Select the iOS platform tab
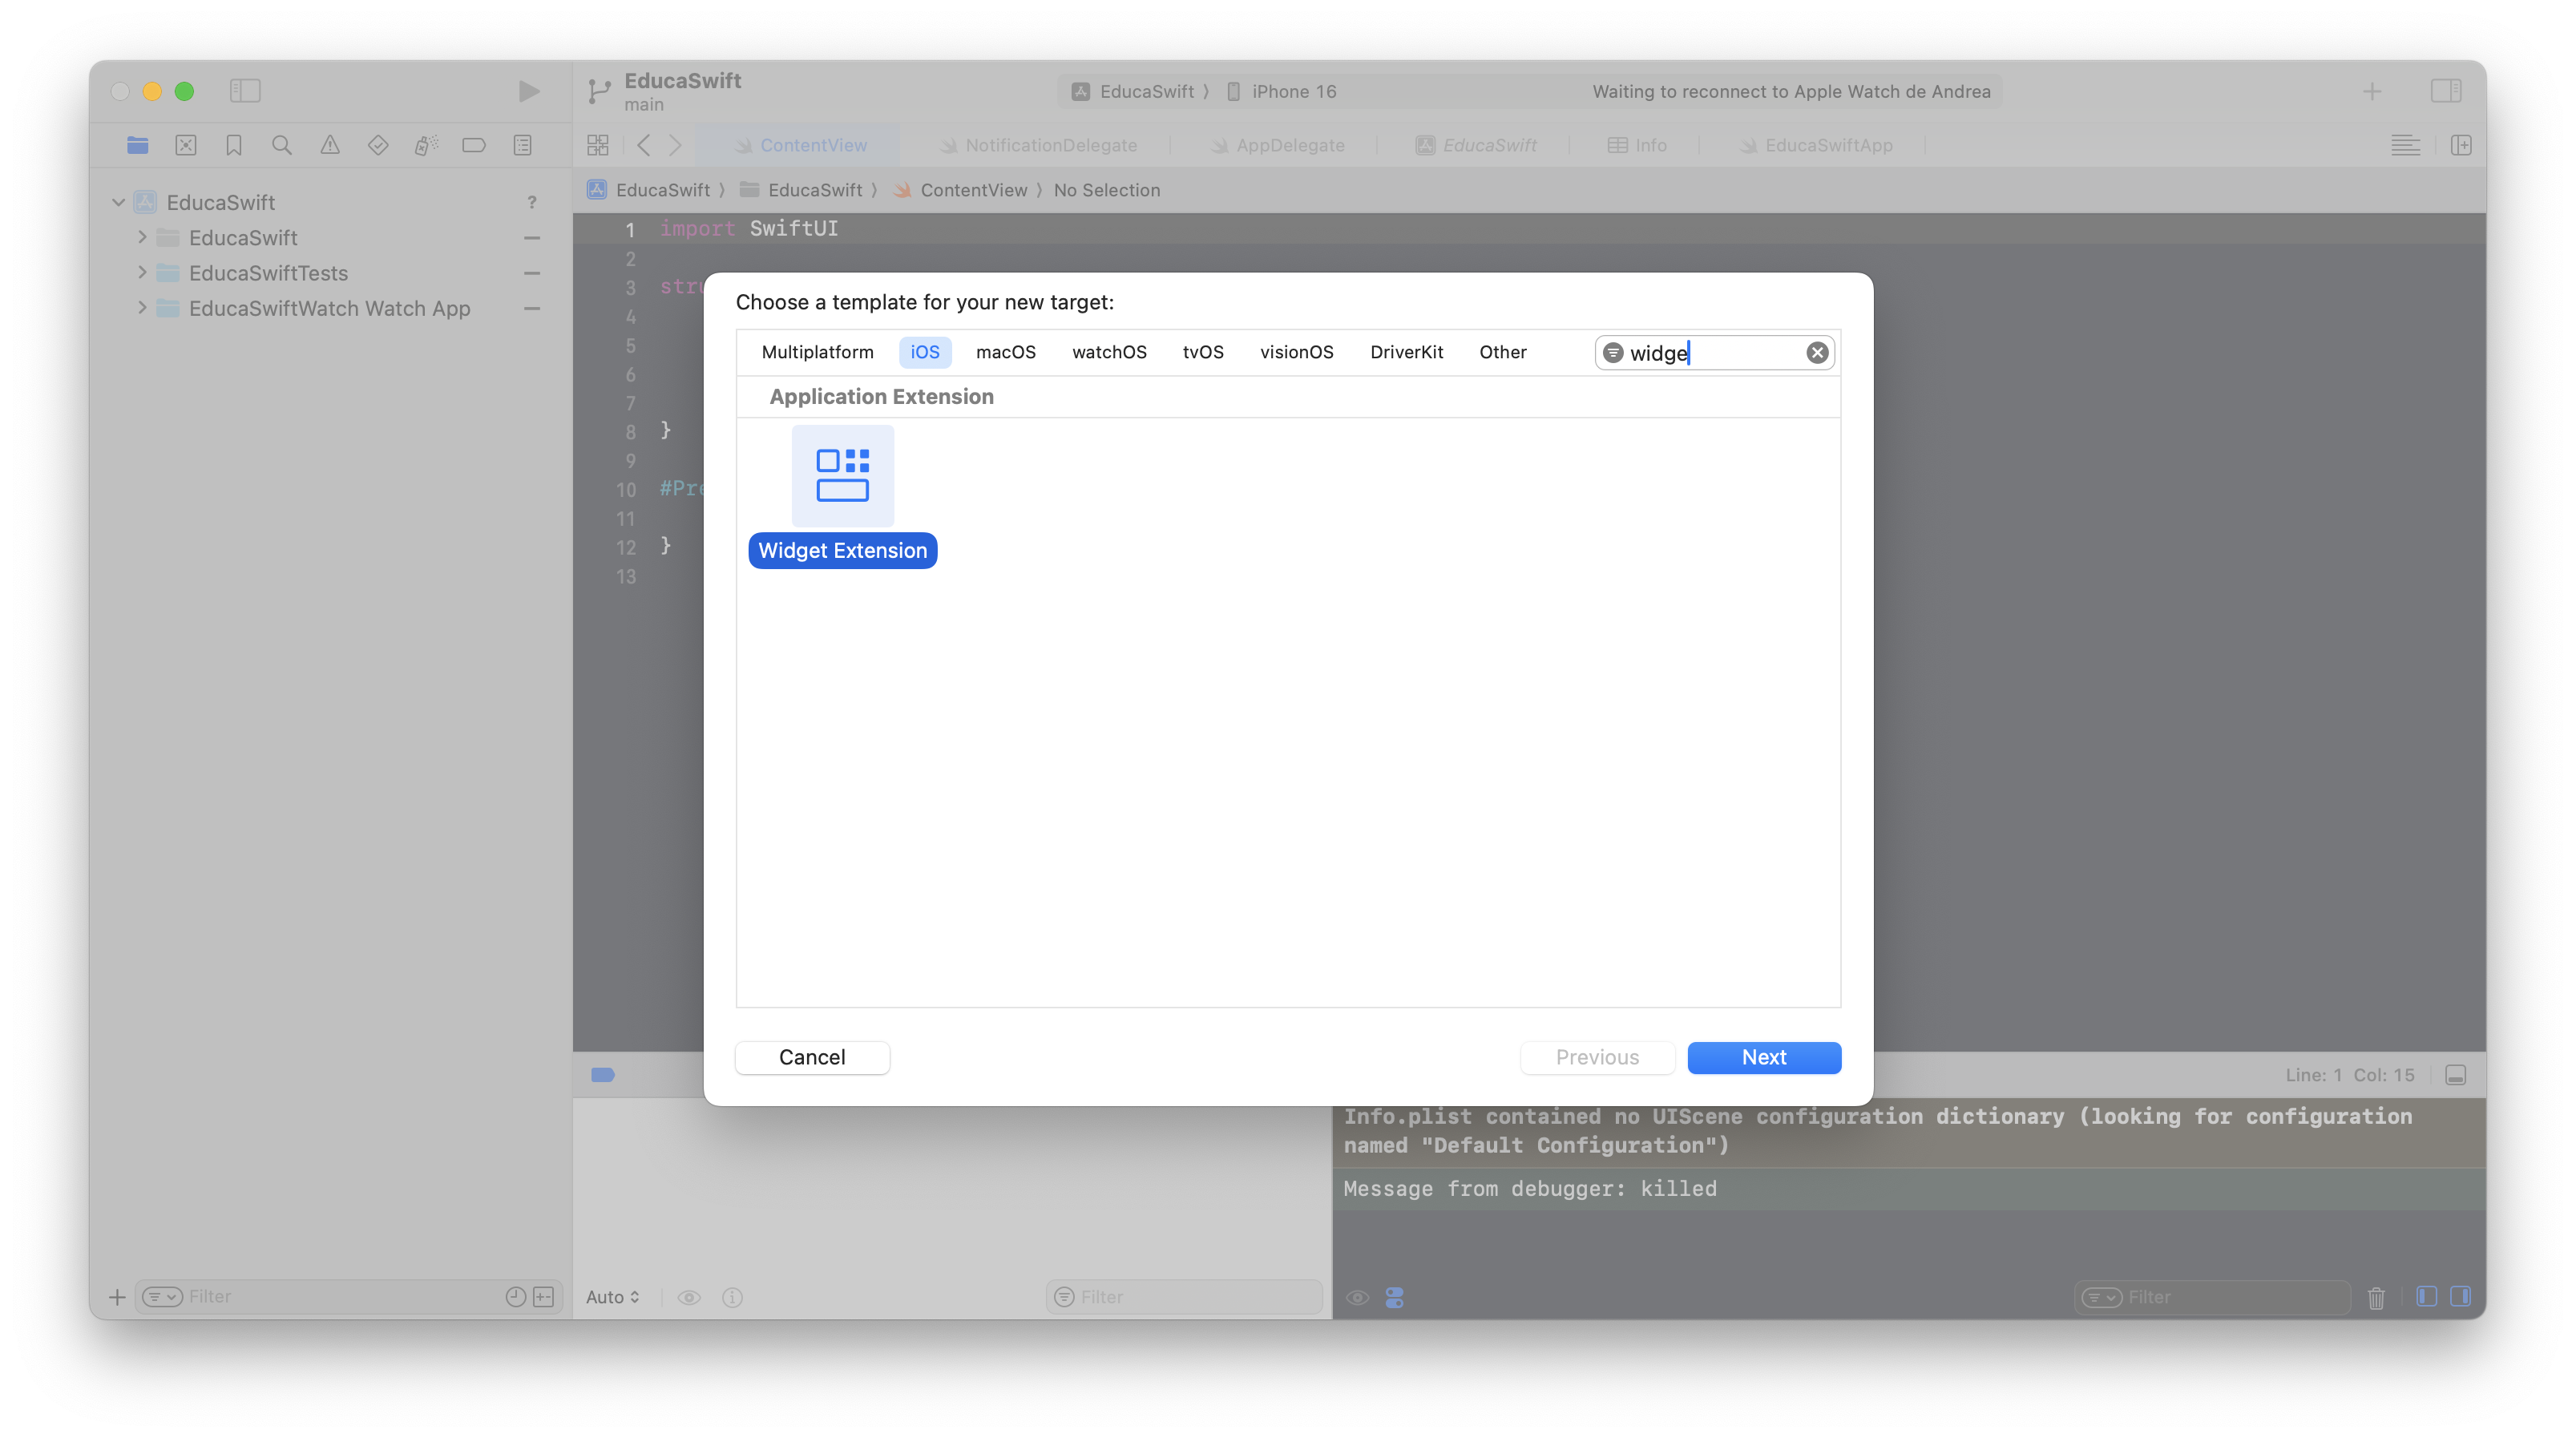Image resolution: width=2576 pixels, height=1438 pixels. point(924,352)
